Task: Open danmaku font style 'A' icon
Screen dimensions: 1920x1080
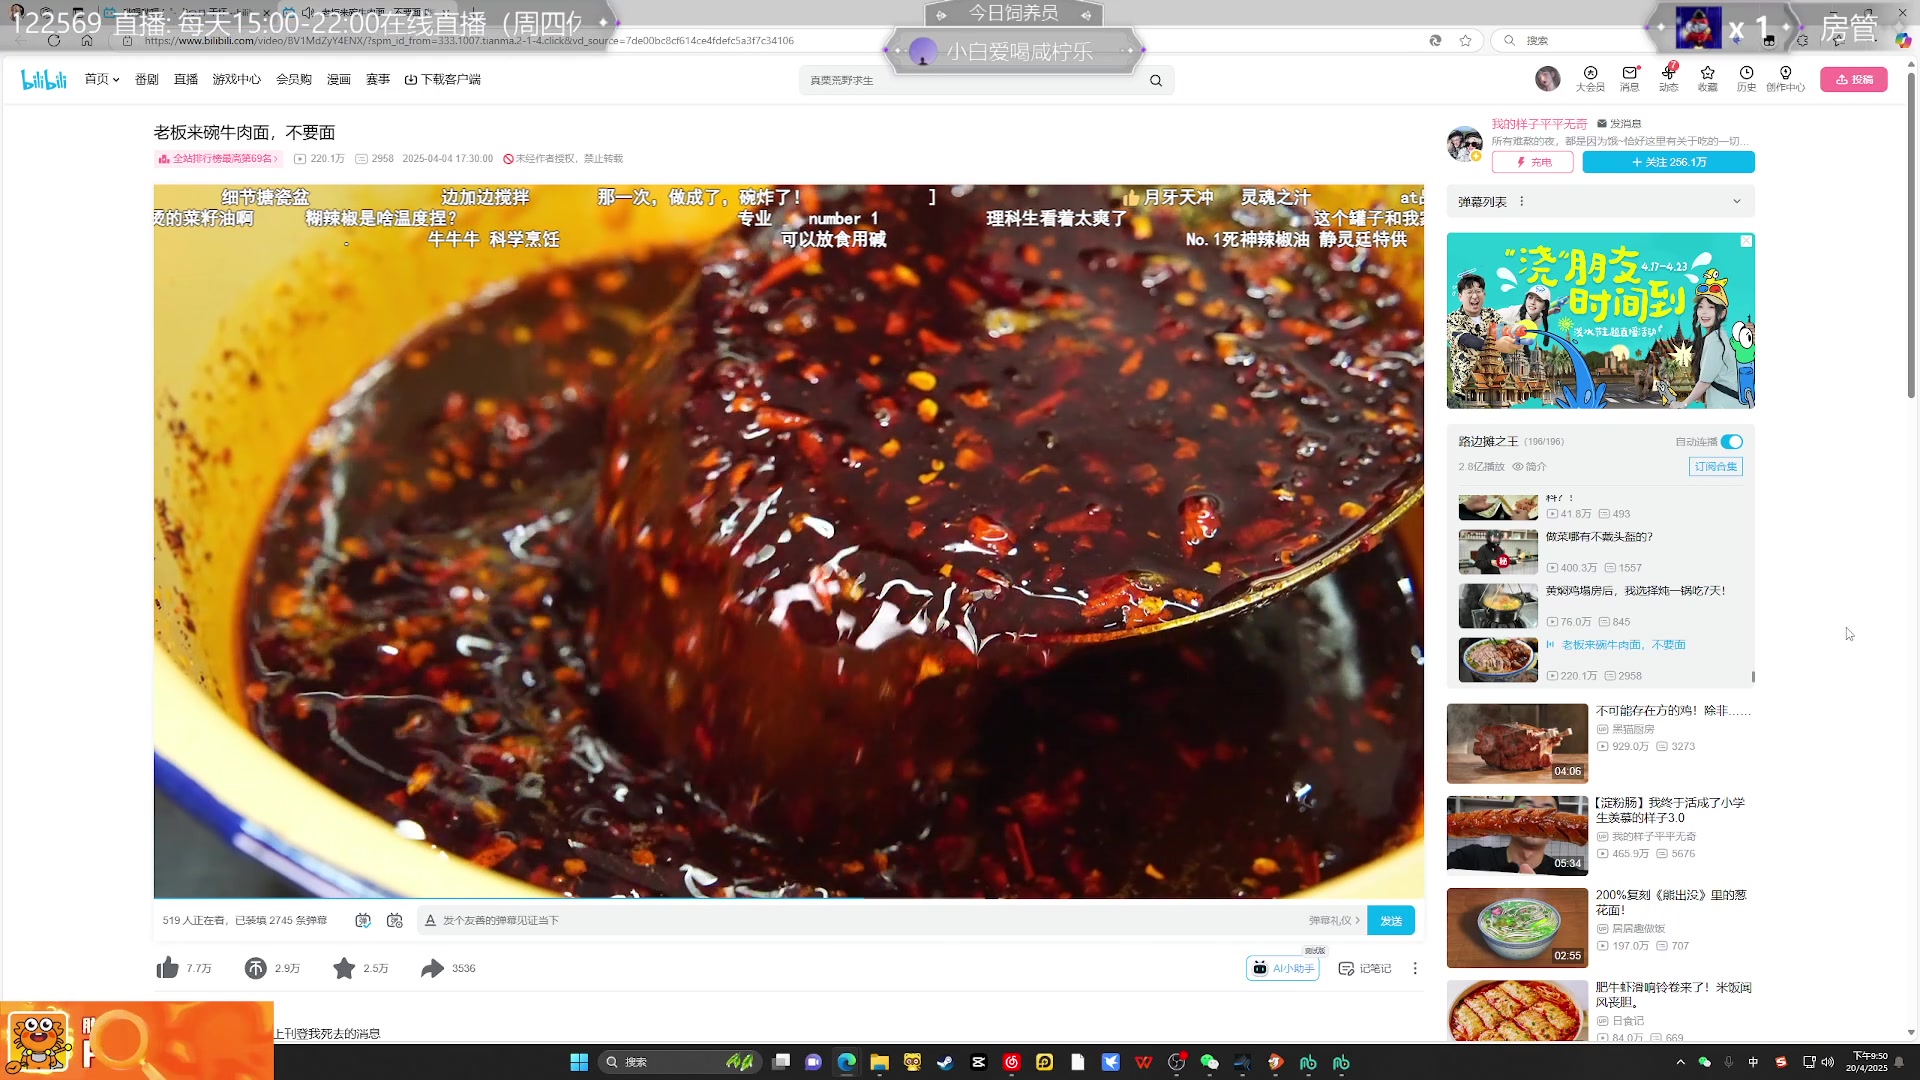Action: (x=430, y=920)
